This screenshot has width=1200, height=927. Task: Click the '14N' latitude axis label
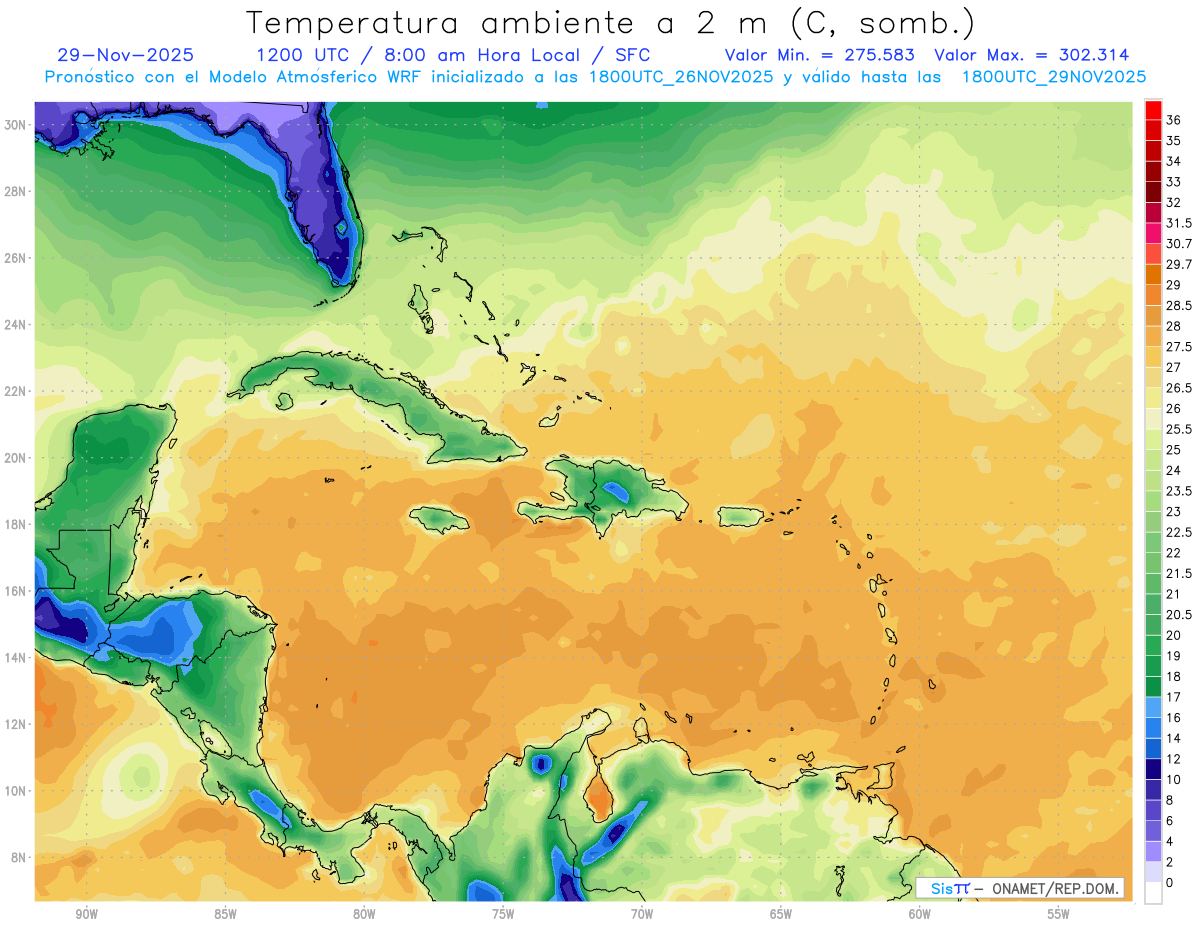coord(15,657)
